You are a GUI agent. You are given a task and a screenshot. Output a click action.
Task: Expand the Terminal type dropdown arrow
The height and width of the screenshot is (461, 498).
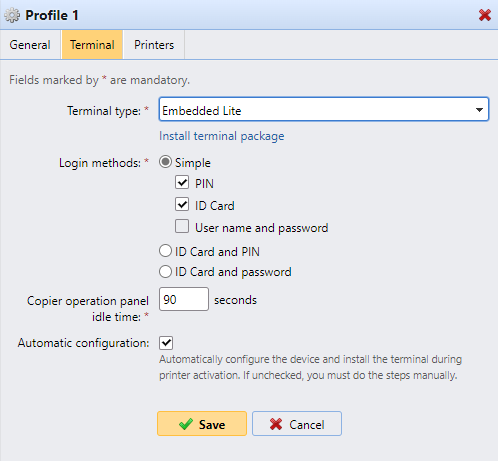(479, 110)
